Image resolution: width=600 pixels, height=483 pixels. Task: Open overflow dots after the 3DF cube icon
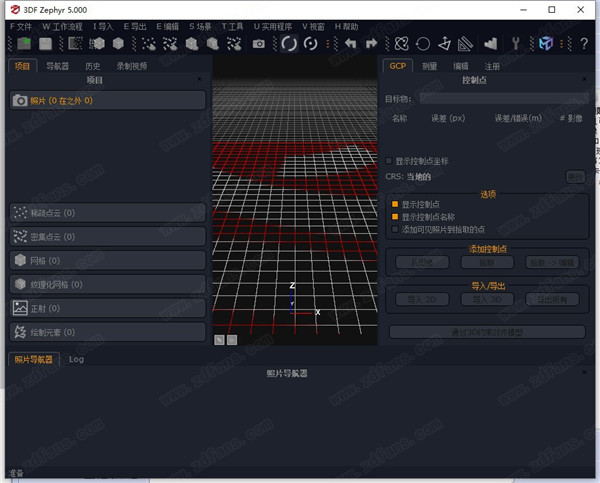click(561, 44)
